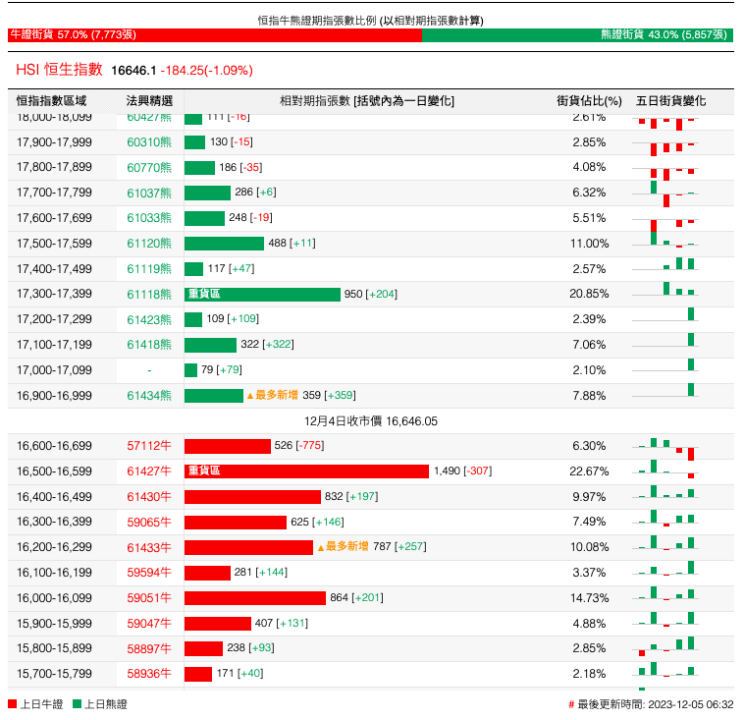
Task: Click the five-day chart for 15,800-15,899
Action: [x=665, y=647]
